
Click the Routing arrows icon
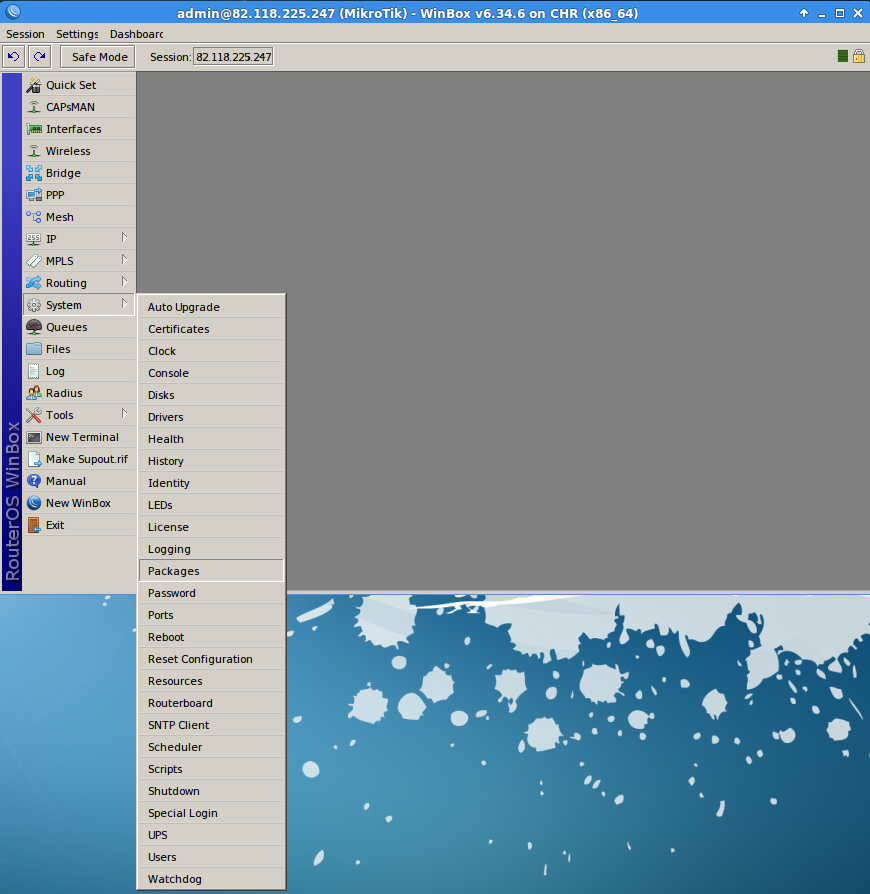[x=34, y=283]
